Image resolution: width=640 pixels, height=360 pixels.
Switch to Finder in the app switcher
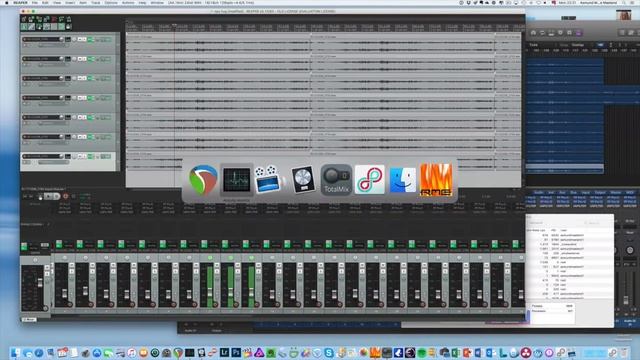point(402,180)
